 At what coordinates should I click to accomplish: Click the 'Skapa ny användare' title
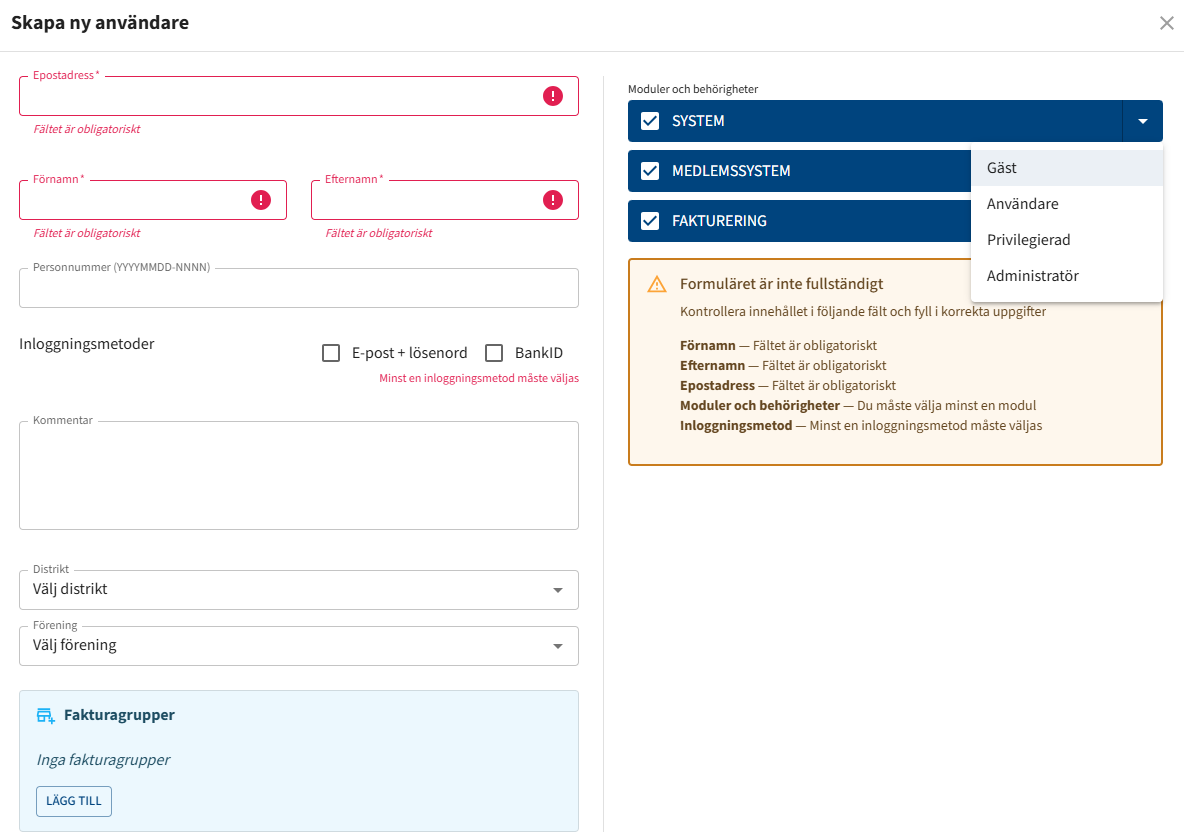(100, 23)
